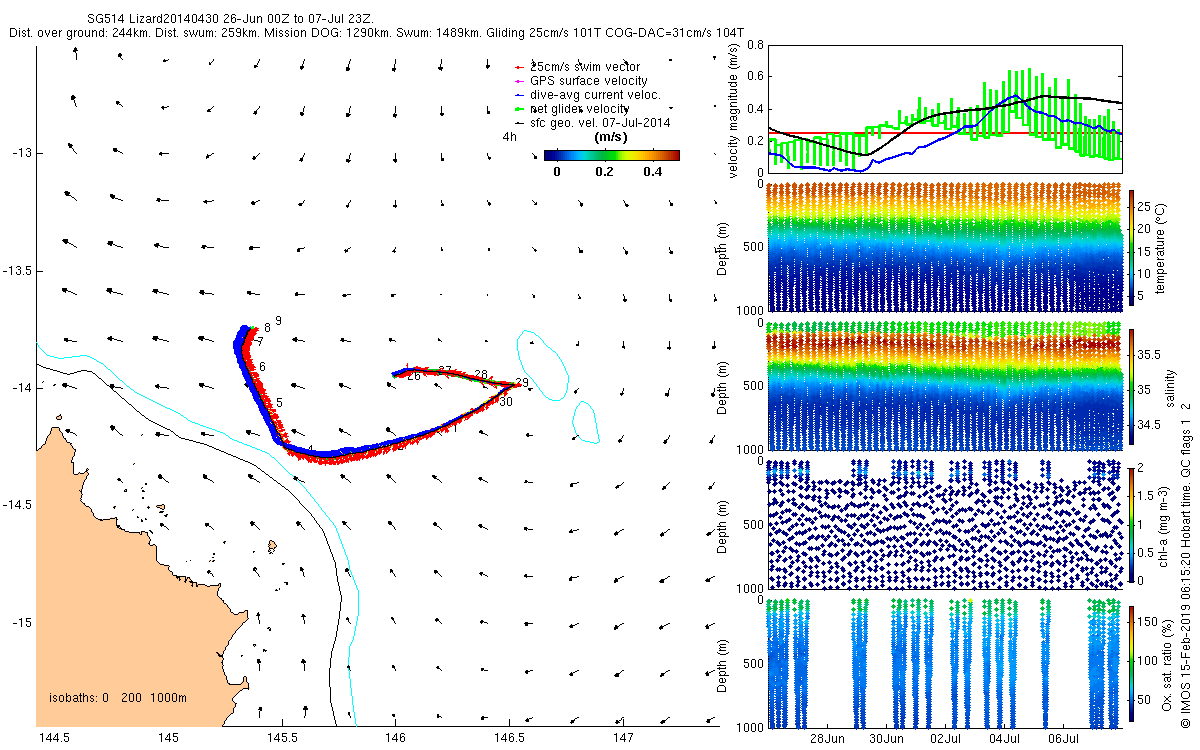Select 'sfc geo. vel. 07-Jul-2014' legend text

pyautogui.click(x=600, y=123)
